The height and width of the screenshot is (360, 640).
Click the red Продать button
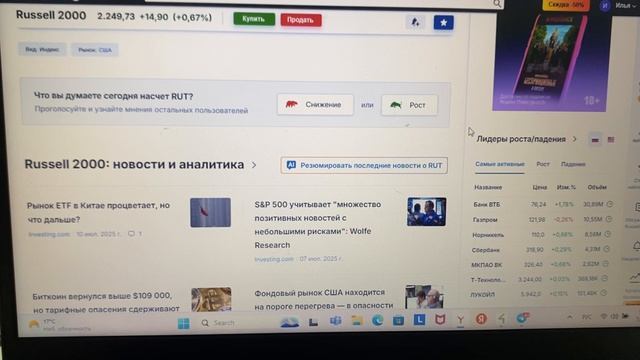pyautogui.click(x=301, y=20)
